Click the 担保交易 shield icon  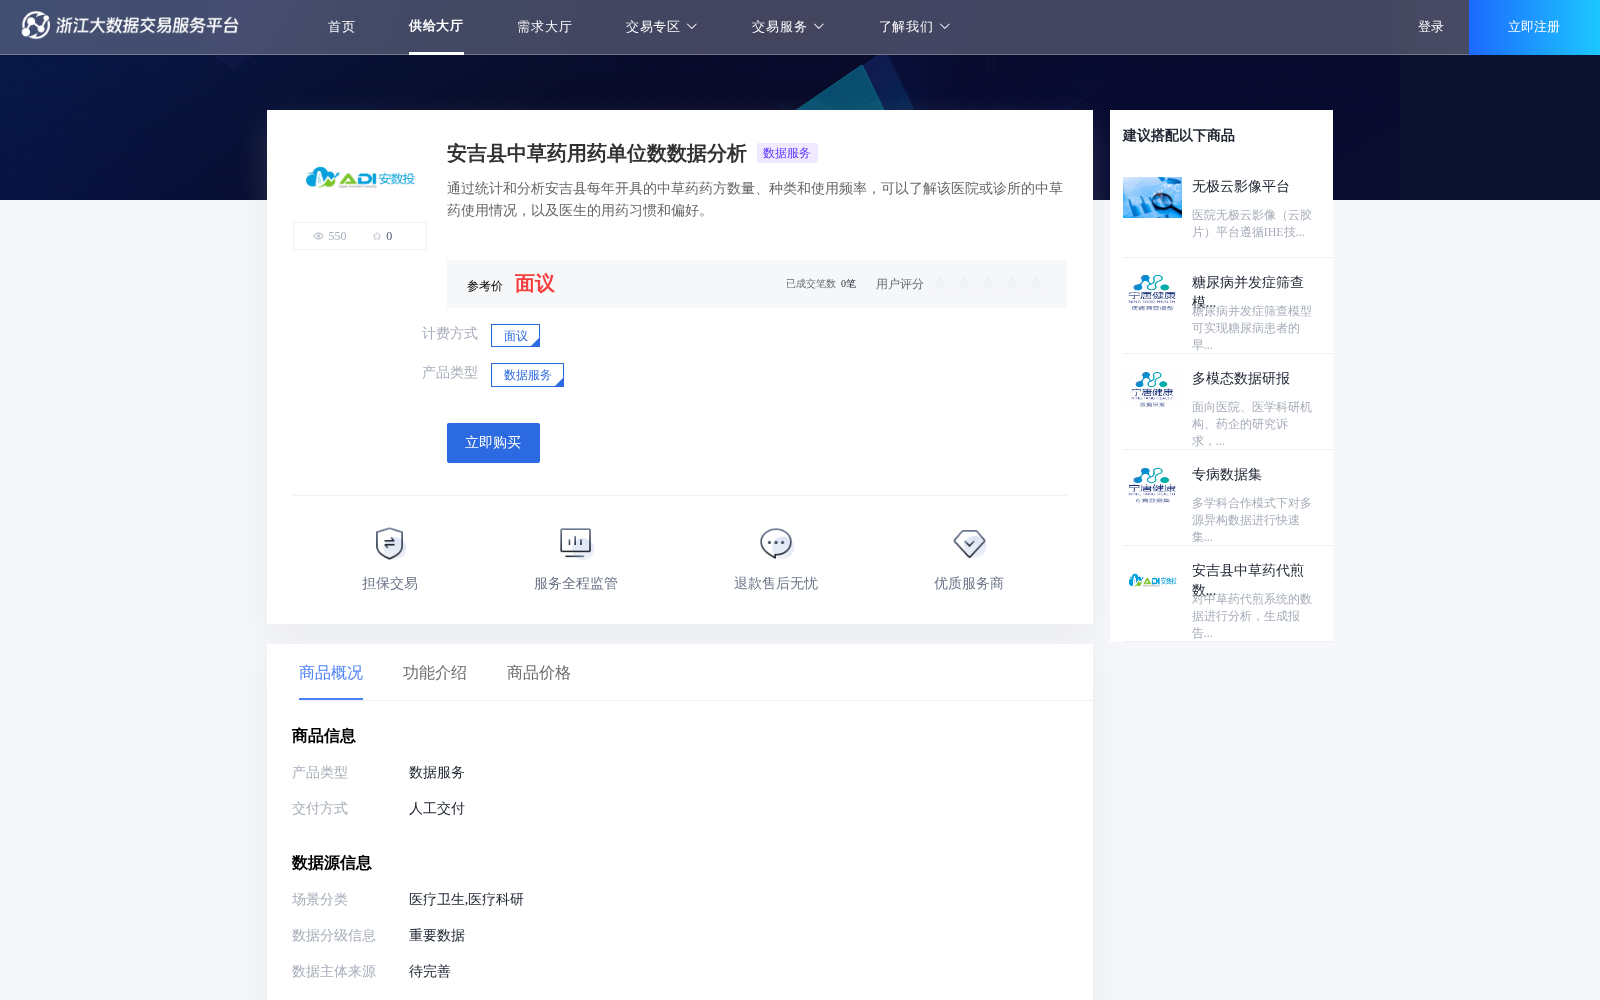[389, 543]
